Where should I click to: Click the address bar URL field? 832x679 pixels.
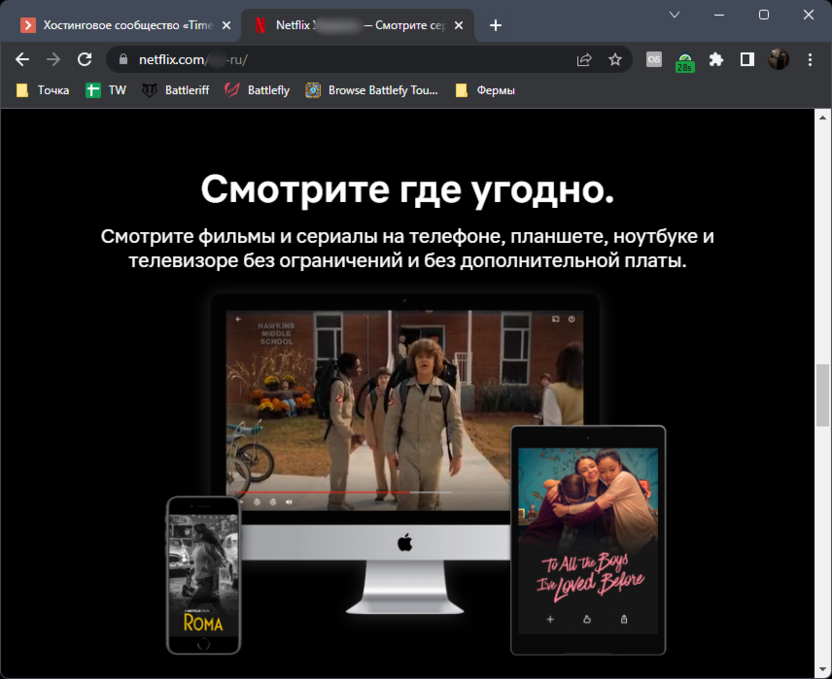click(350, 60)
